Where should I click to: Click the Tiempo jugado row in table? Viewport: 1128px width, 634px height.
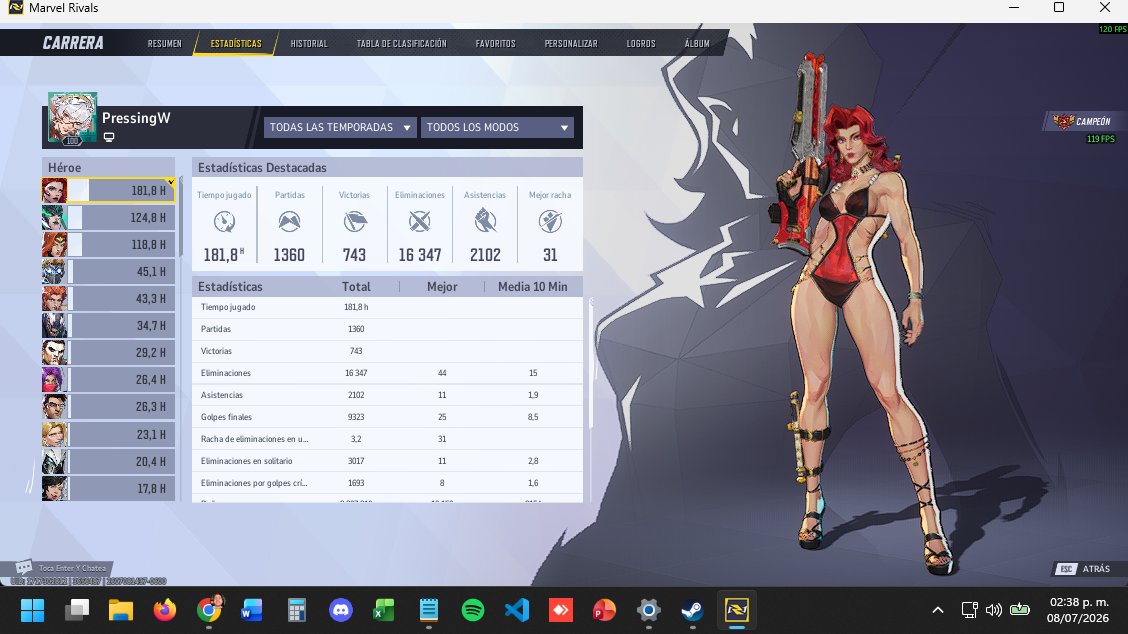coord(387,307)
